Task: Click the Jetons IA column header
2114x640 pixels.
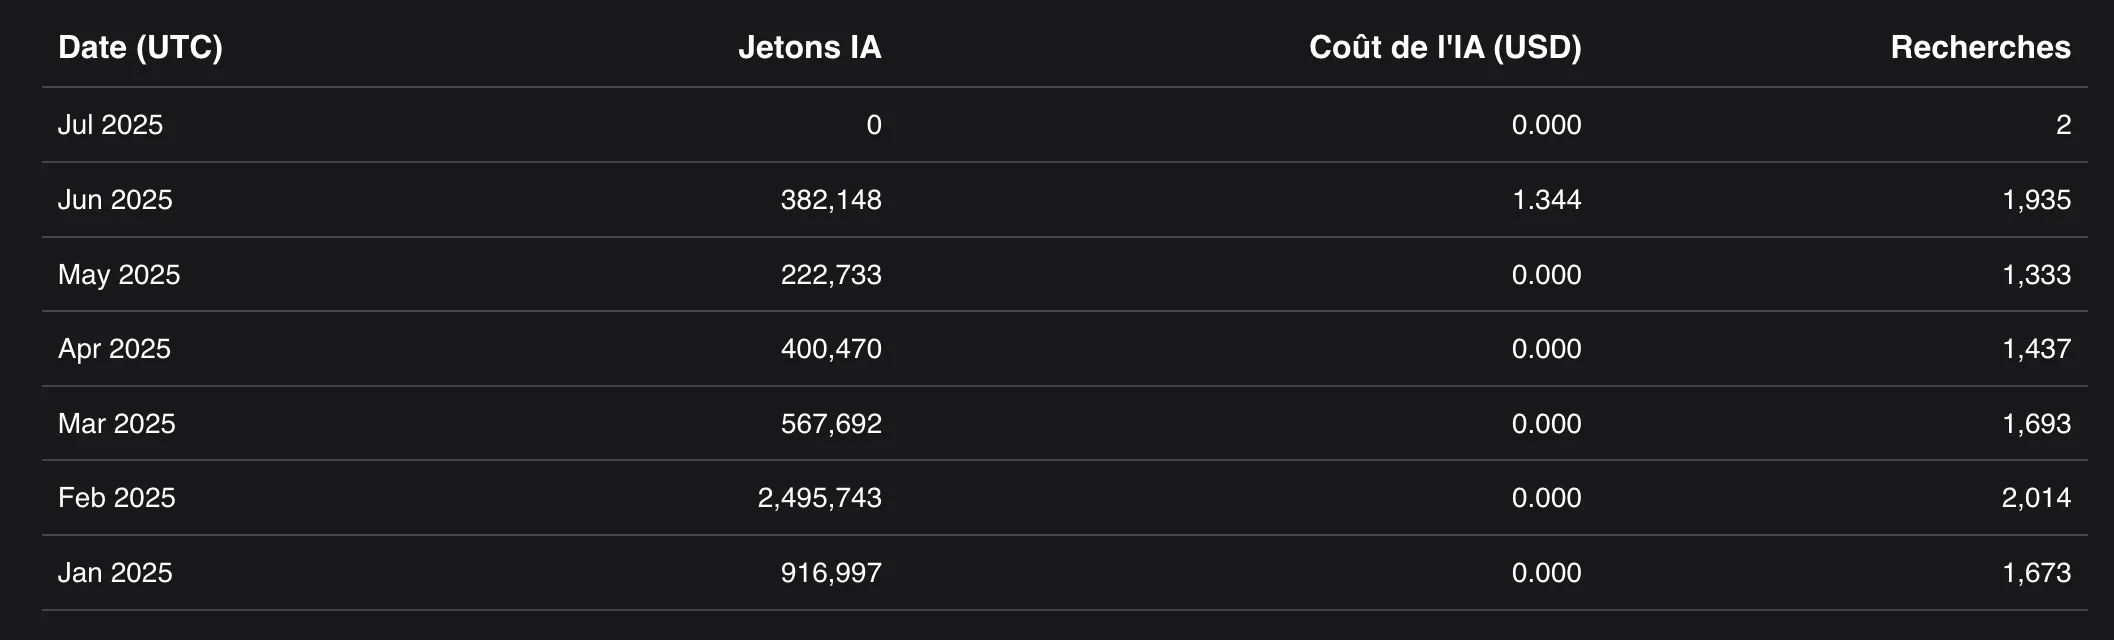Action: pos(809,47)
